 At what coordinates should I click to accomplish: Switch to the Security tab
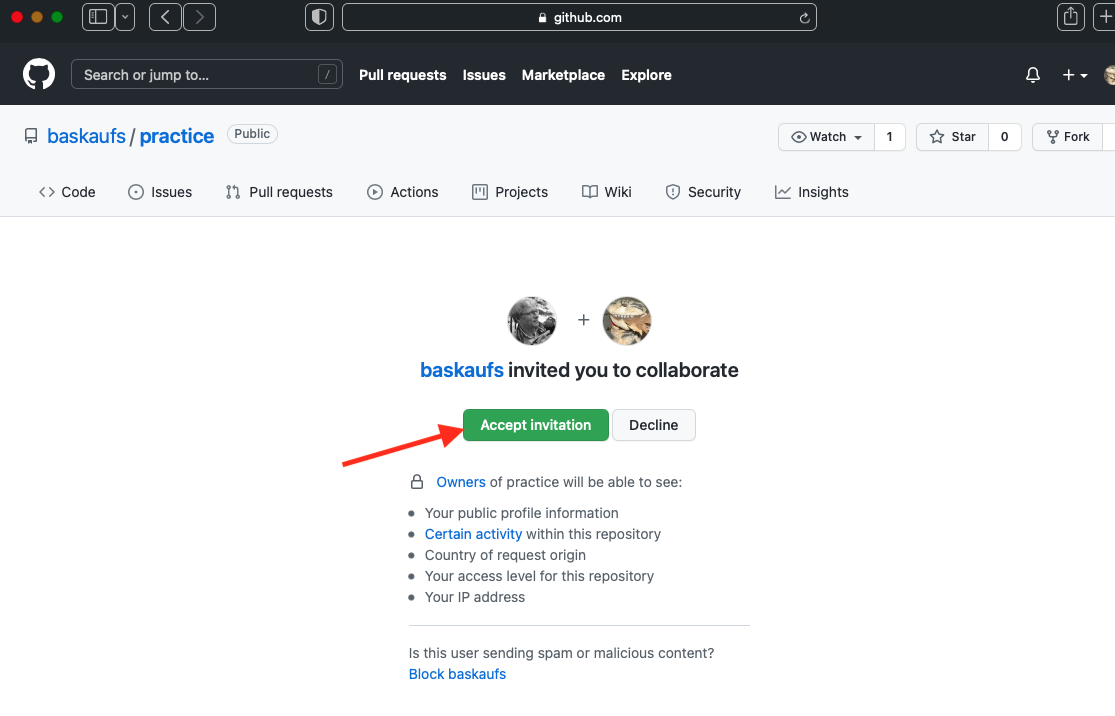(703, 192)
